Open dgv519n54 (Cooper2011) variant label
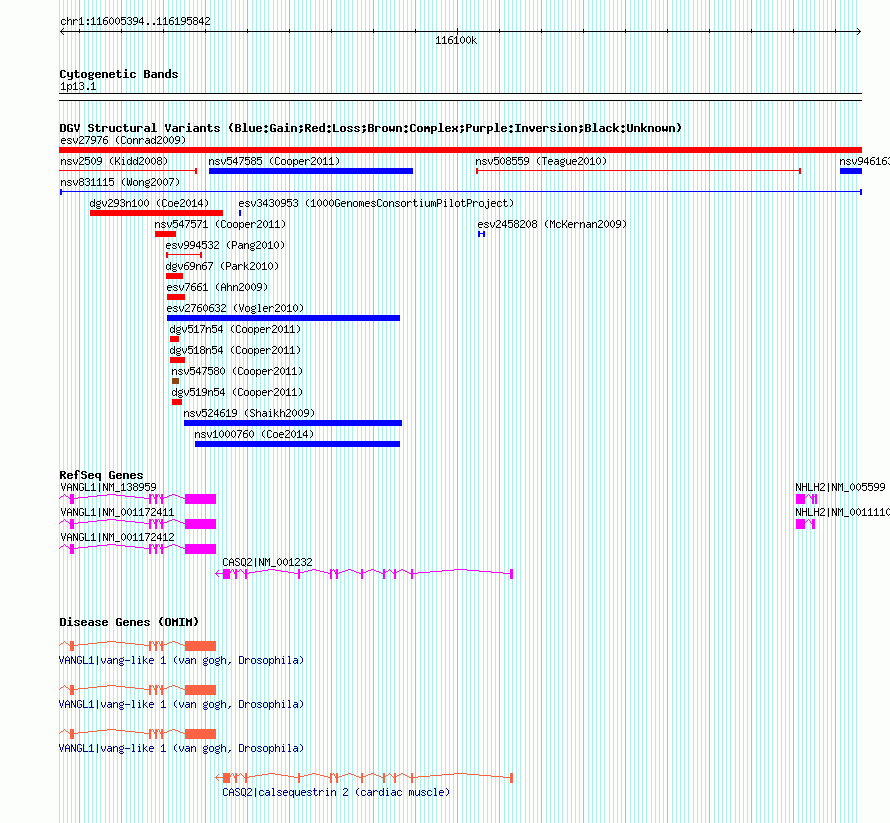Screen dimensions: 890x823 (237, 392)
